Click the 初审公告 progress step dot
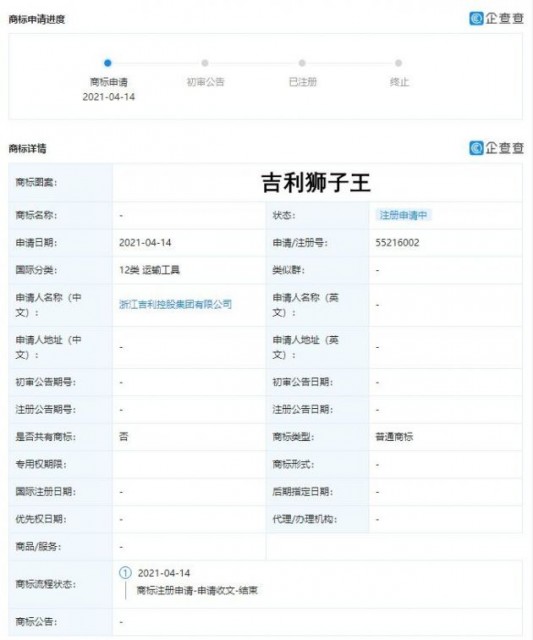This screenshot has height=640, width=533. pos(205,63)
